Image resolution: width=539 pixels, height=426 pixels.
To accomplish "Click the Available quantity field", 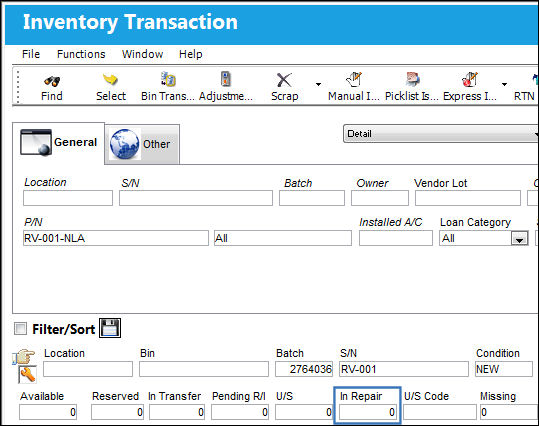I will click(48, 412).
